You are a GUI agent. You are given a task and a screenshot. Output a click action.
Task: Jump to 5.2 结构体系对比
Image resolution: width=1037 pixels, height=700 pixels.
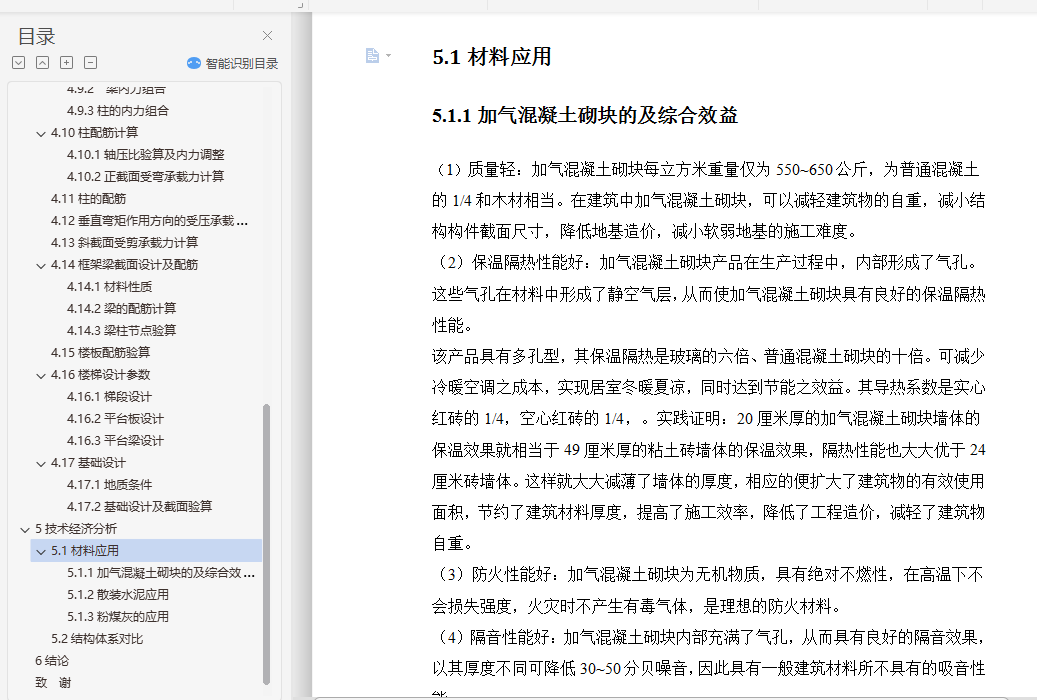click(x=97, y=638)
